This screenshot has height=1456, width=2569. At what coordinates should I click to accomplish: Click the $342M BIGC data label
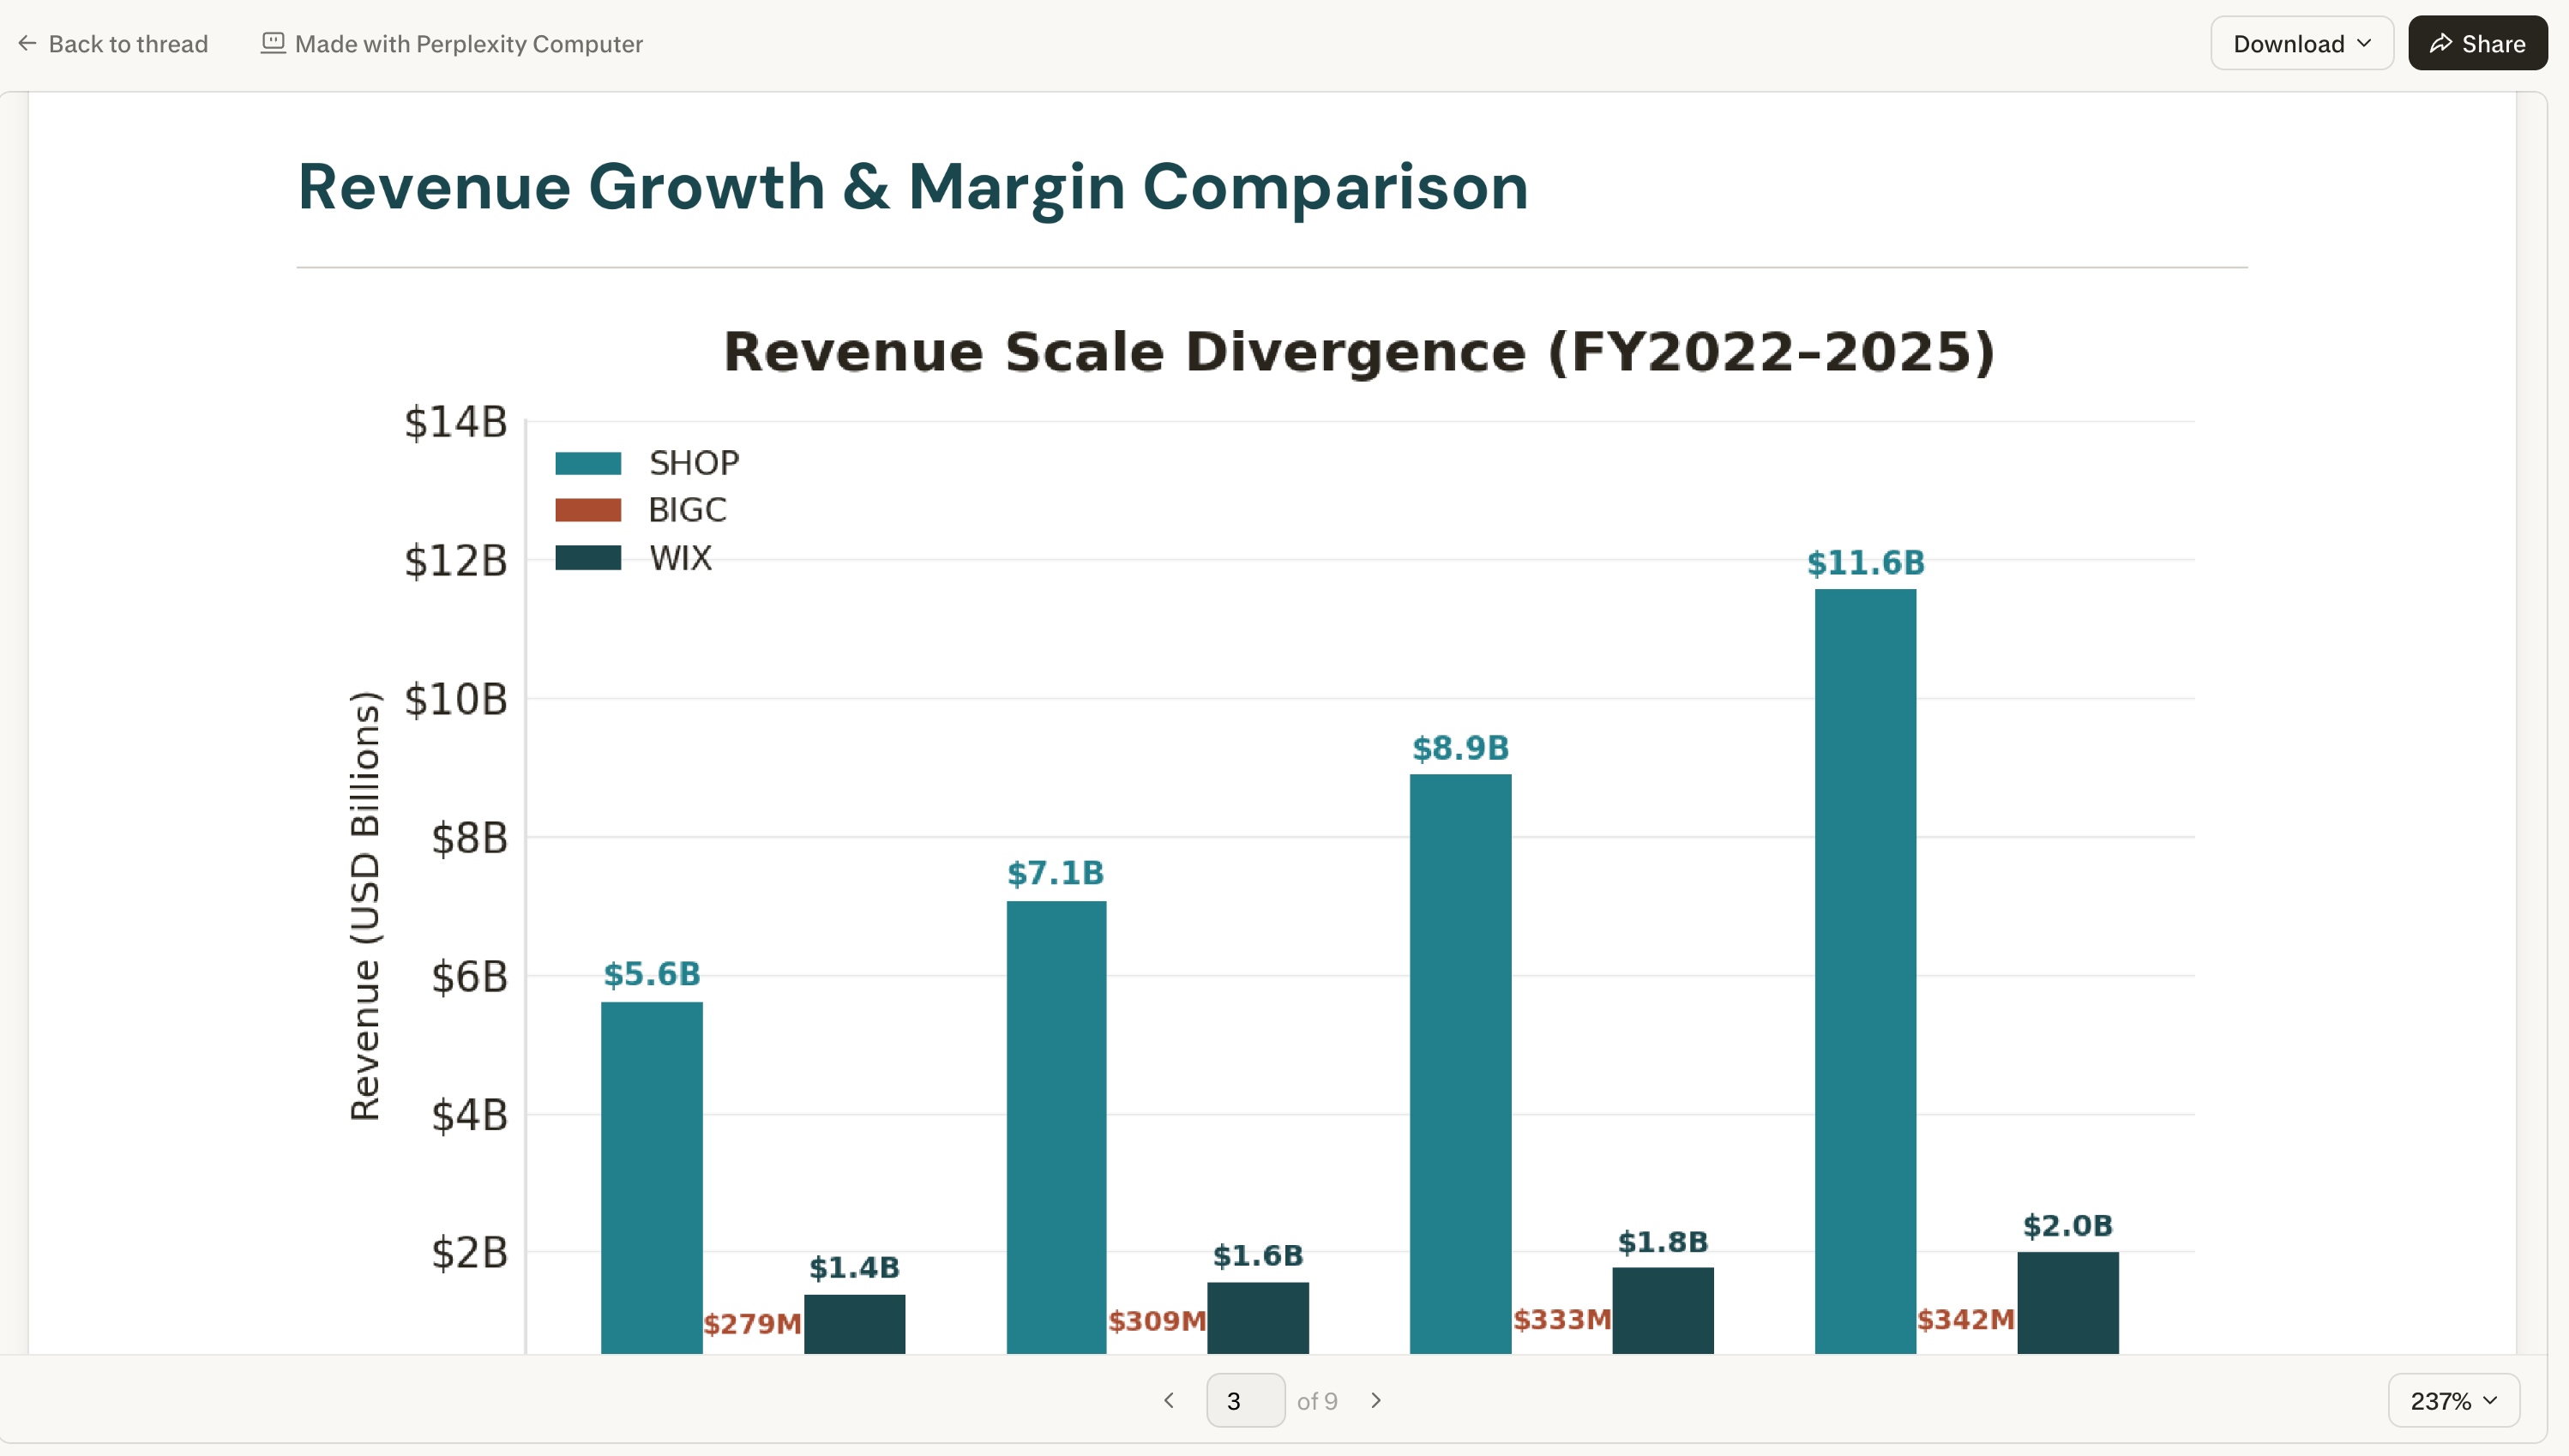(1965, 1319)
